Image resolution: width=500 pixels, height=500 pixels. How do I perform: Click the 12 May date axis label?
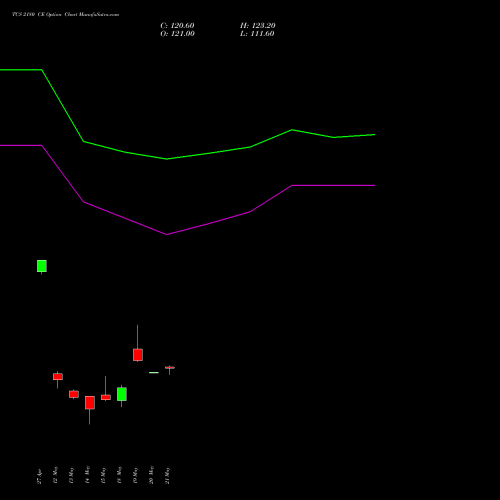tap(55, 475)
